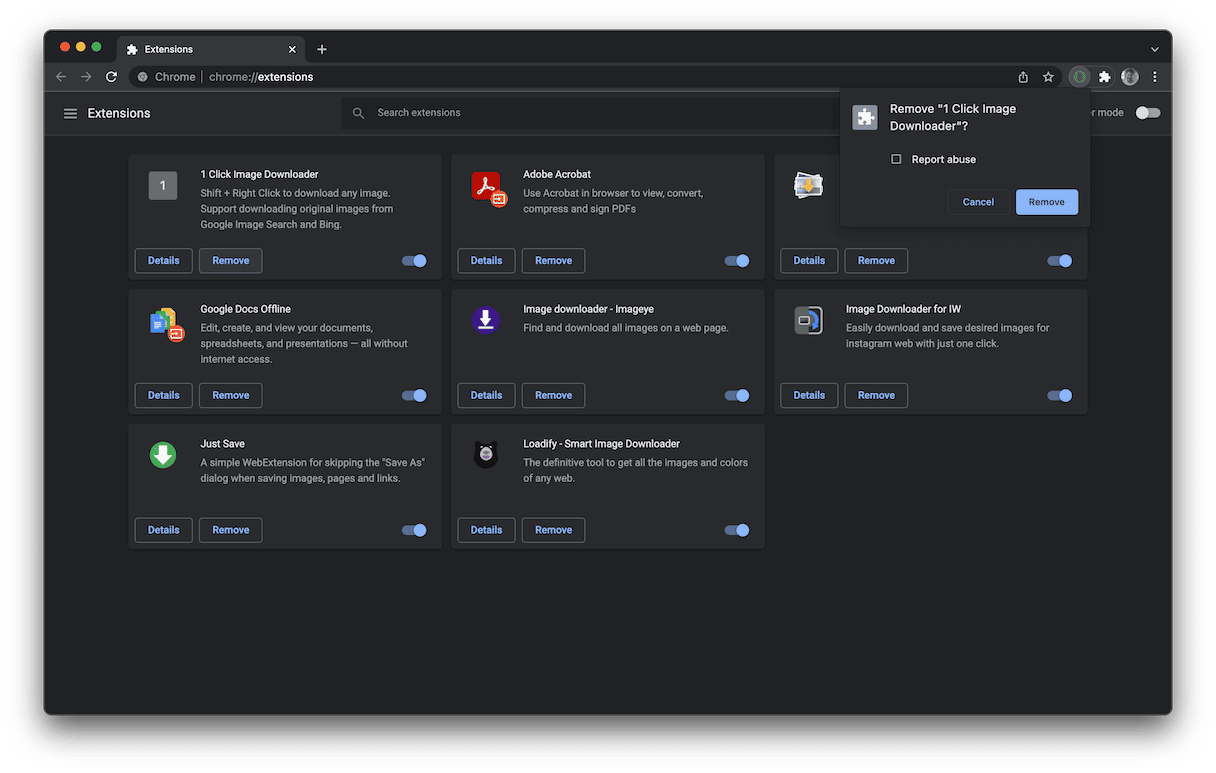
Task: Click the Google Docs Offline icon
Action: coord(166,323)
